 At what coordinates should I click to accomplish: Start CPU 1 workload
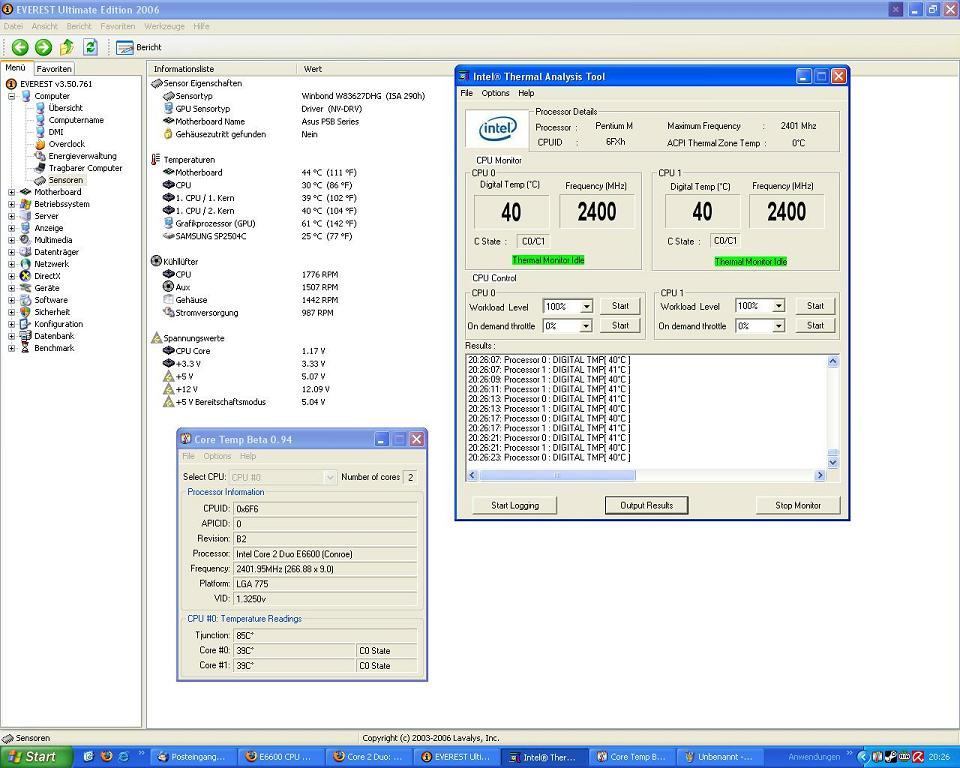[815, 306]
